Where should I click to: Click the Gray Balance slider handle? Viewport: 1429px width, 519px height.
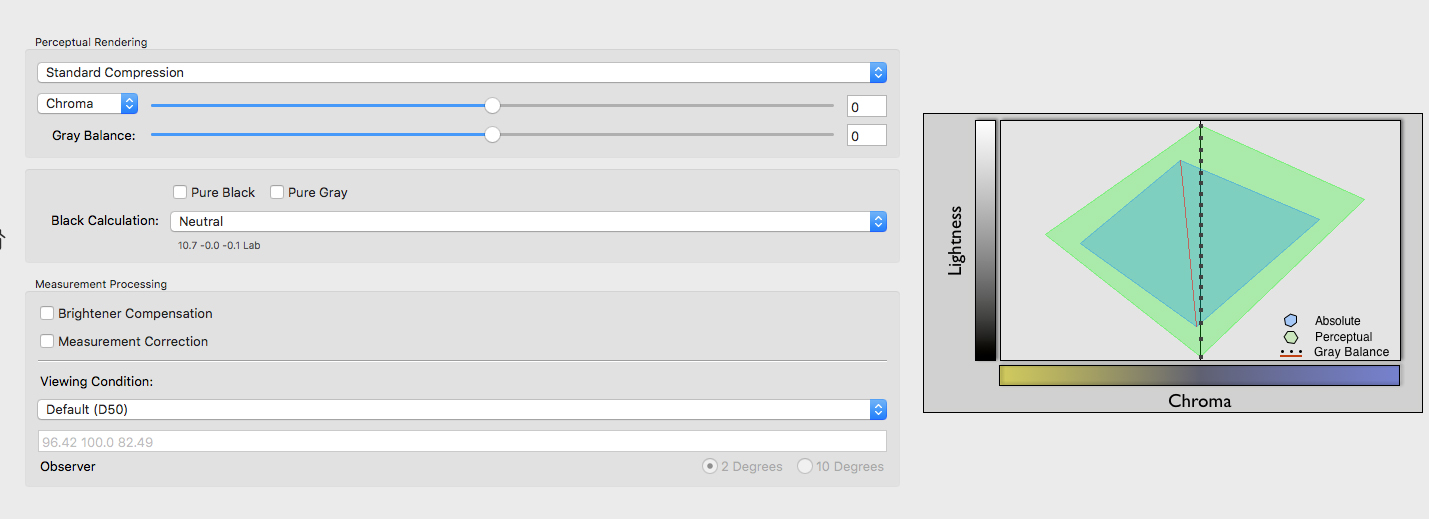[492, 135]
